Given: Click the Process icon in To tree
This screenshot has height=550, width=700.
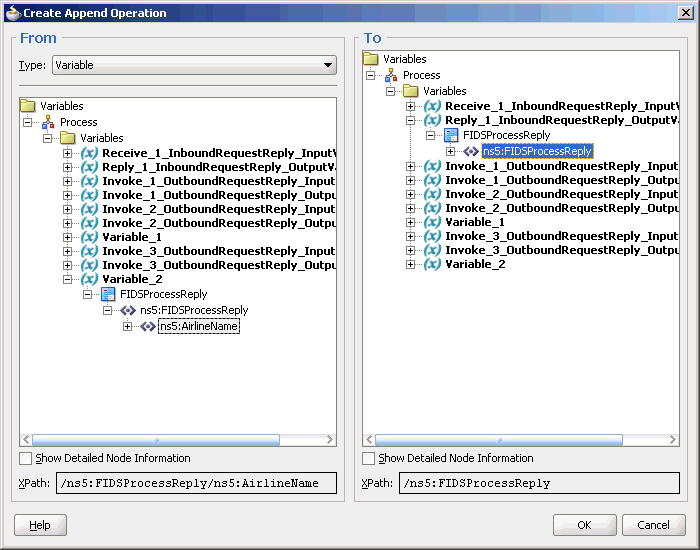Looking at the screenshot, I should point(391,75).
